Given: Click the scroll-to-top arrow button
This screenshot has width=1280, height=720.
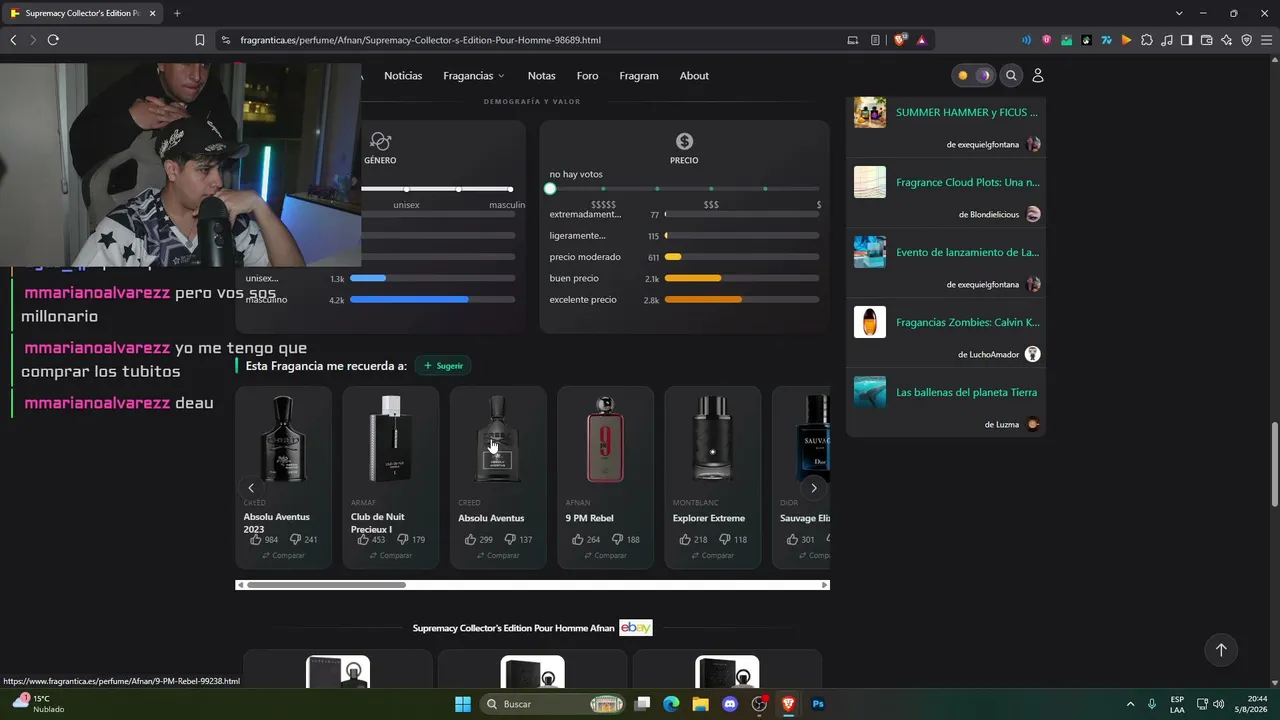Looking at the screenshot, I should pyautogui.click(x=1221, y=650).
